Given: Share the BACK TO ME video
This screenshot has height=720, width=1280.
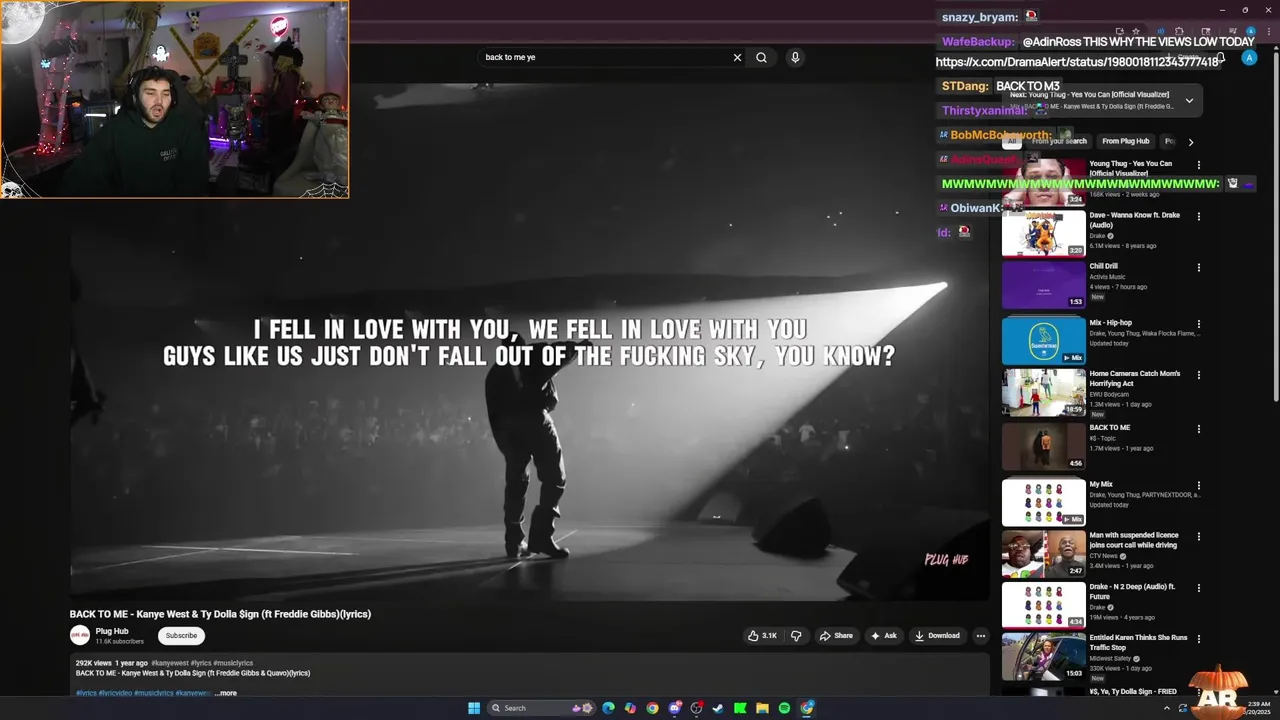Looking at the screenshot, I should (x=836, y=635).
